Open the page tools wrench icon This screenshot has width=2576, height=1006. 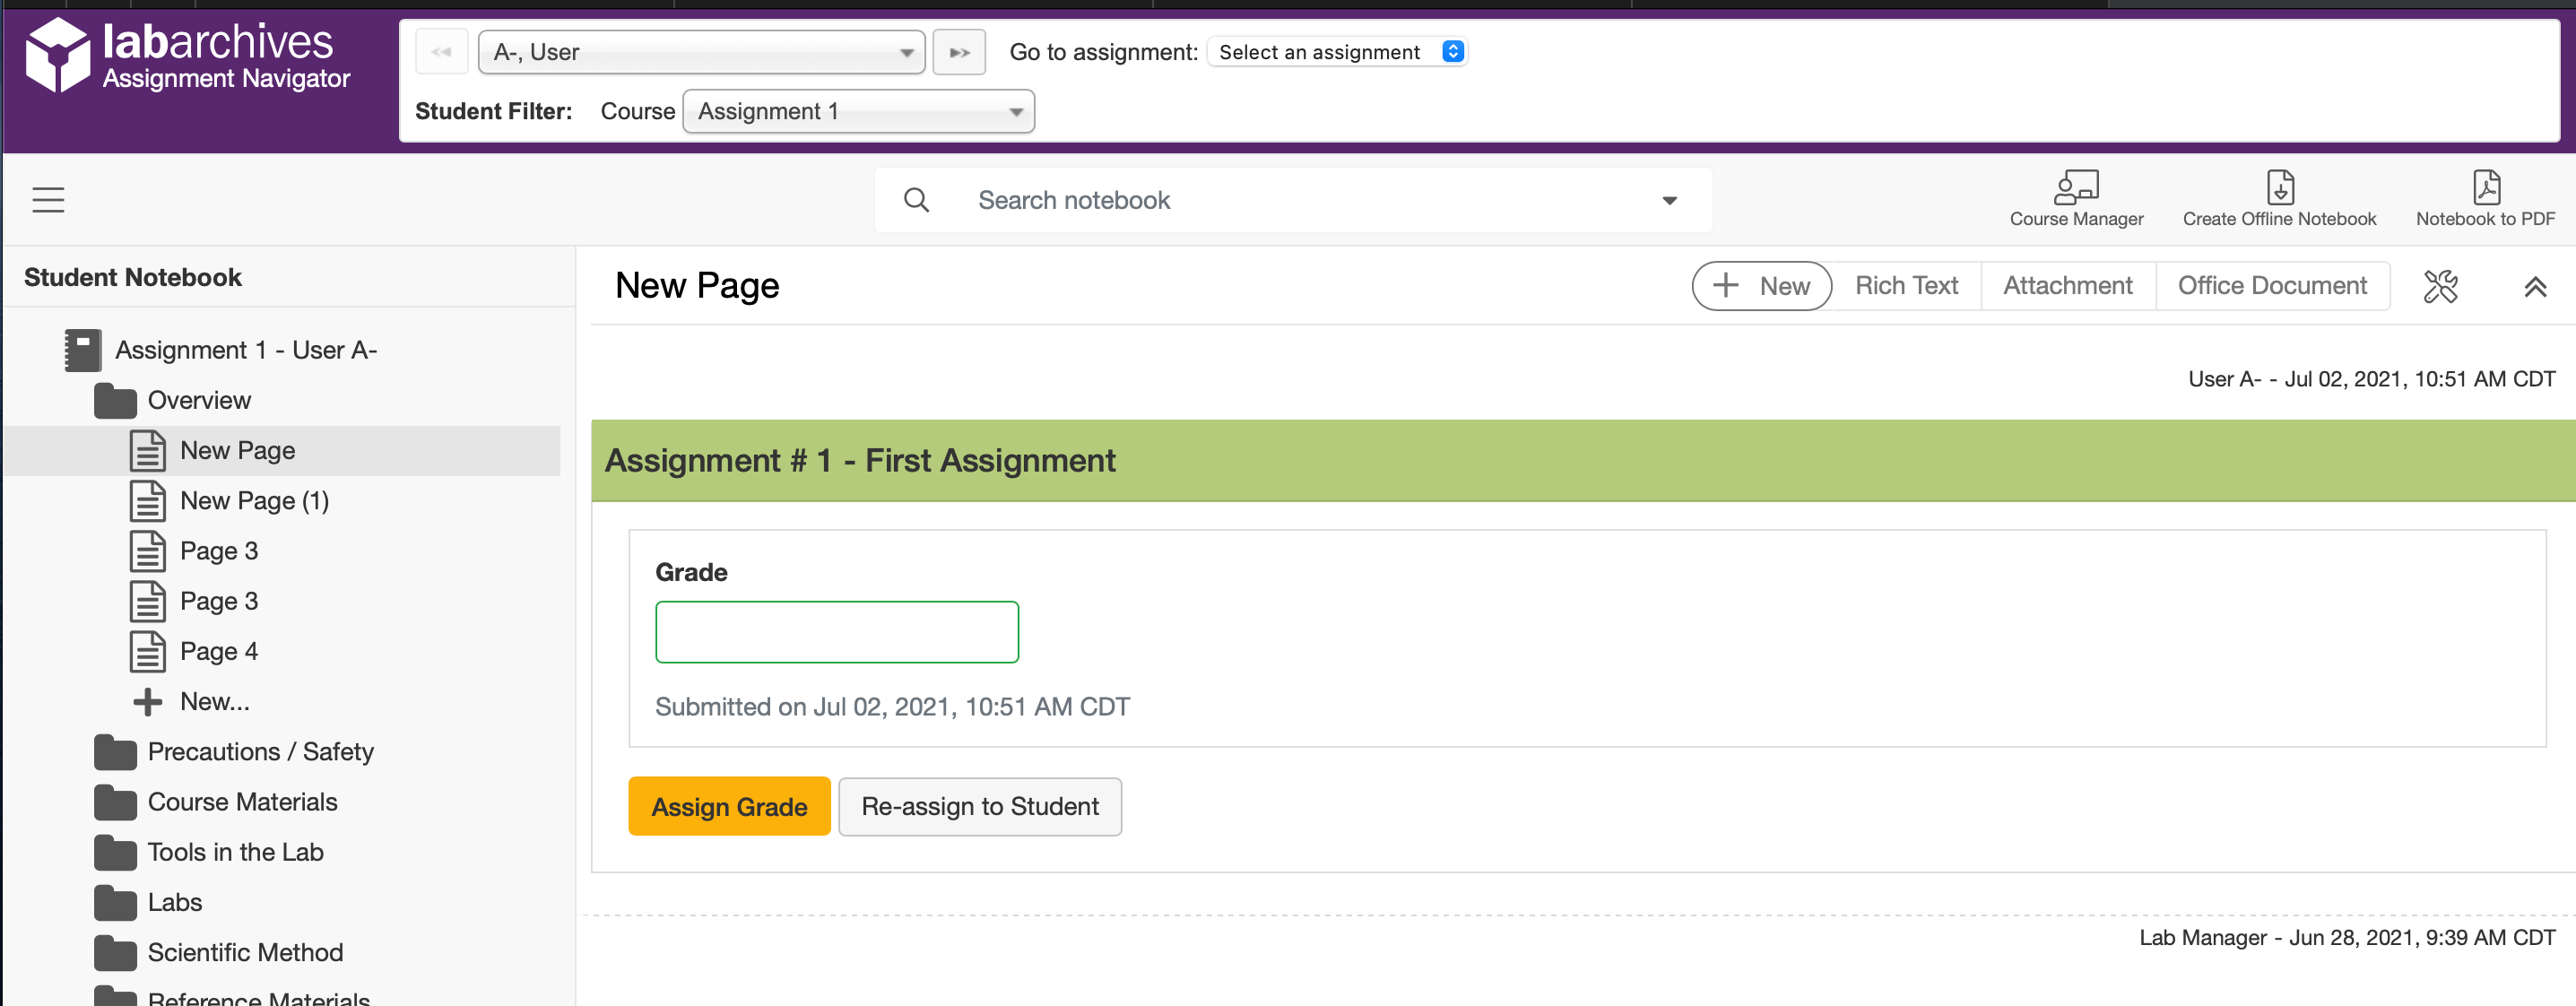point(2440,287)
